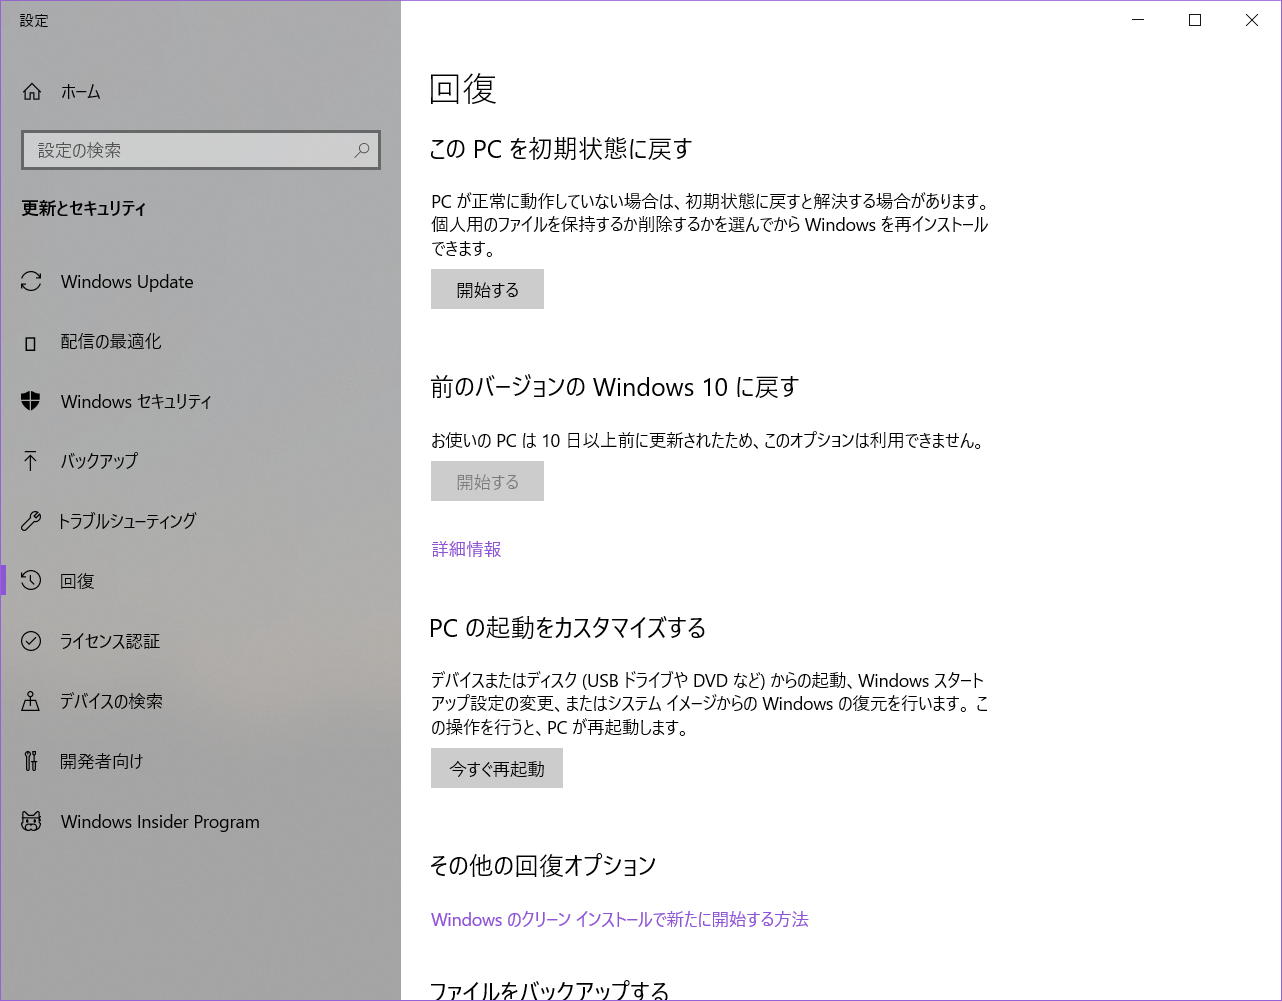Click the home icon in the sidebar

32,92
